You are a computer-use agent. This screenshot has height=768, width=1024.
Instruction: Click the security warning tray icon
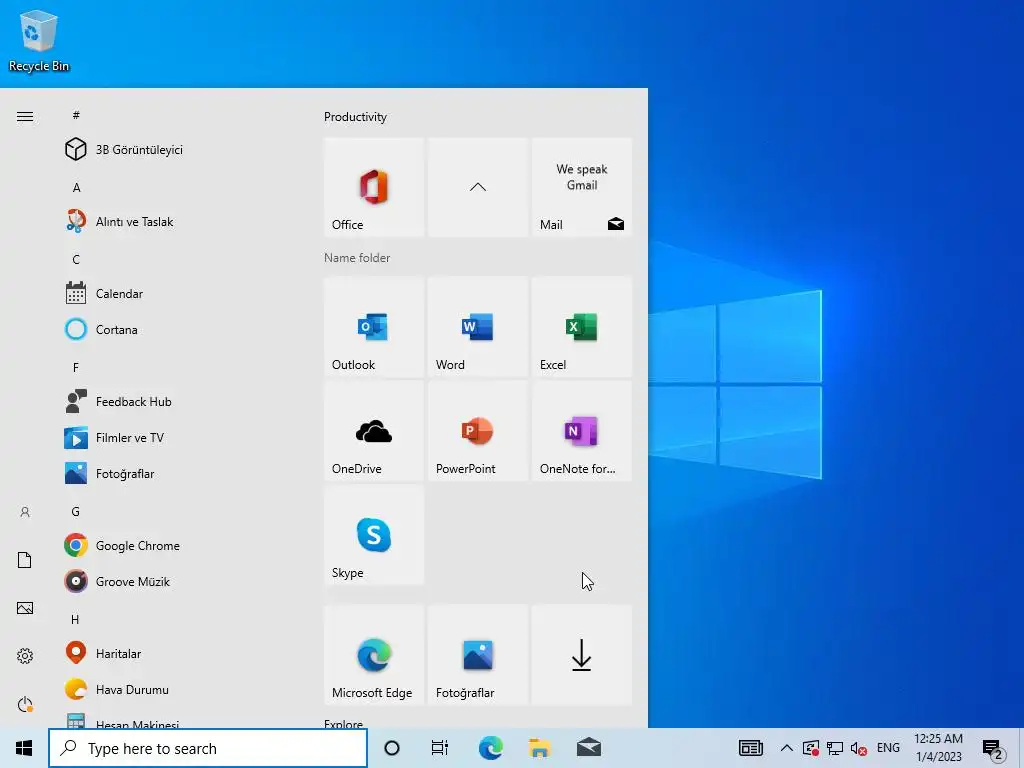(810, 748)
